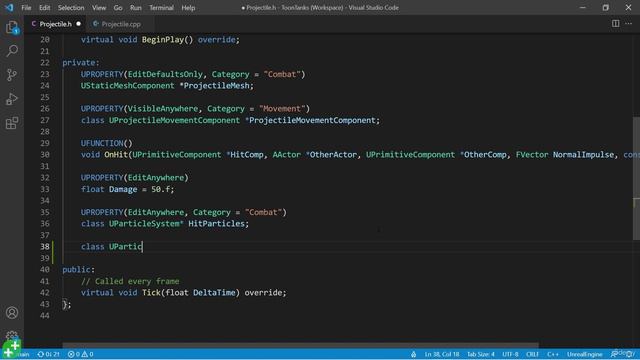Open the editor More Actions ellipsis
Viewport: 640px width, 360px height.
(x=629, y=24)
